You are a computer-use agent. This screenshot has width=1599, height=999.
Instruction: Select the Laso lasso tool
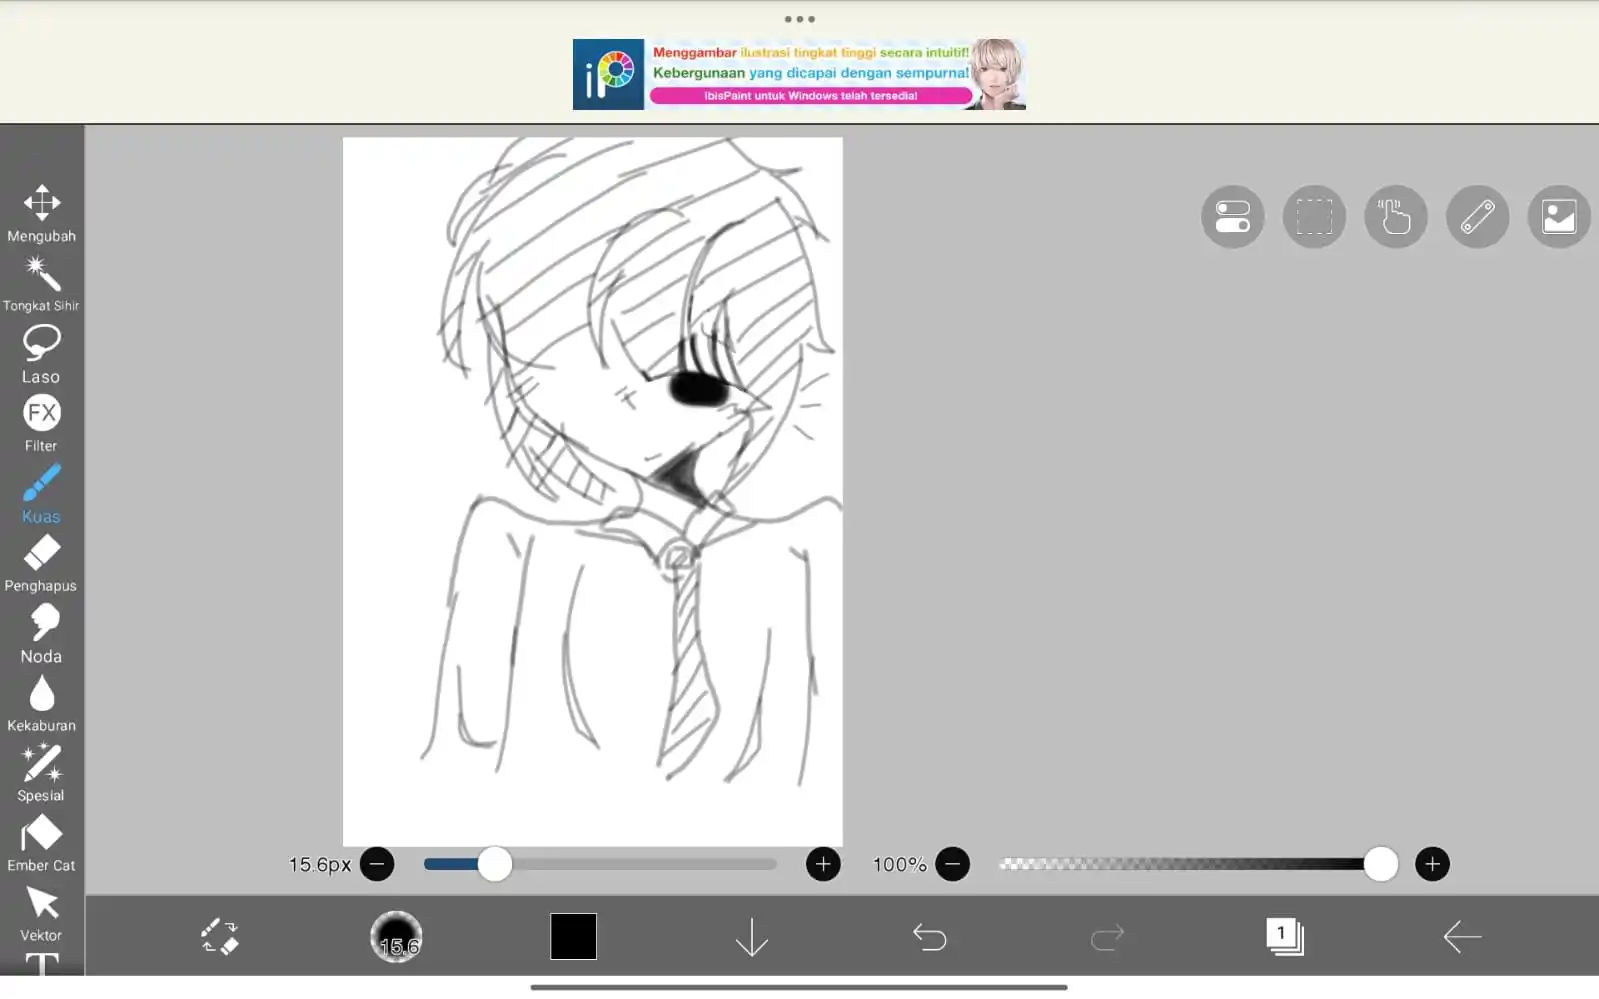coord(41,354)
